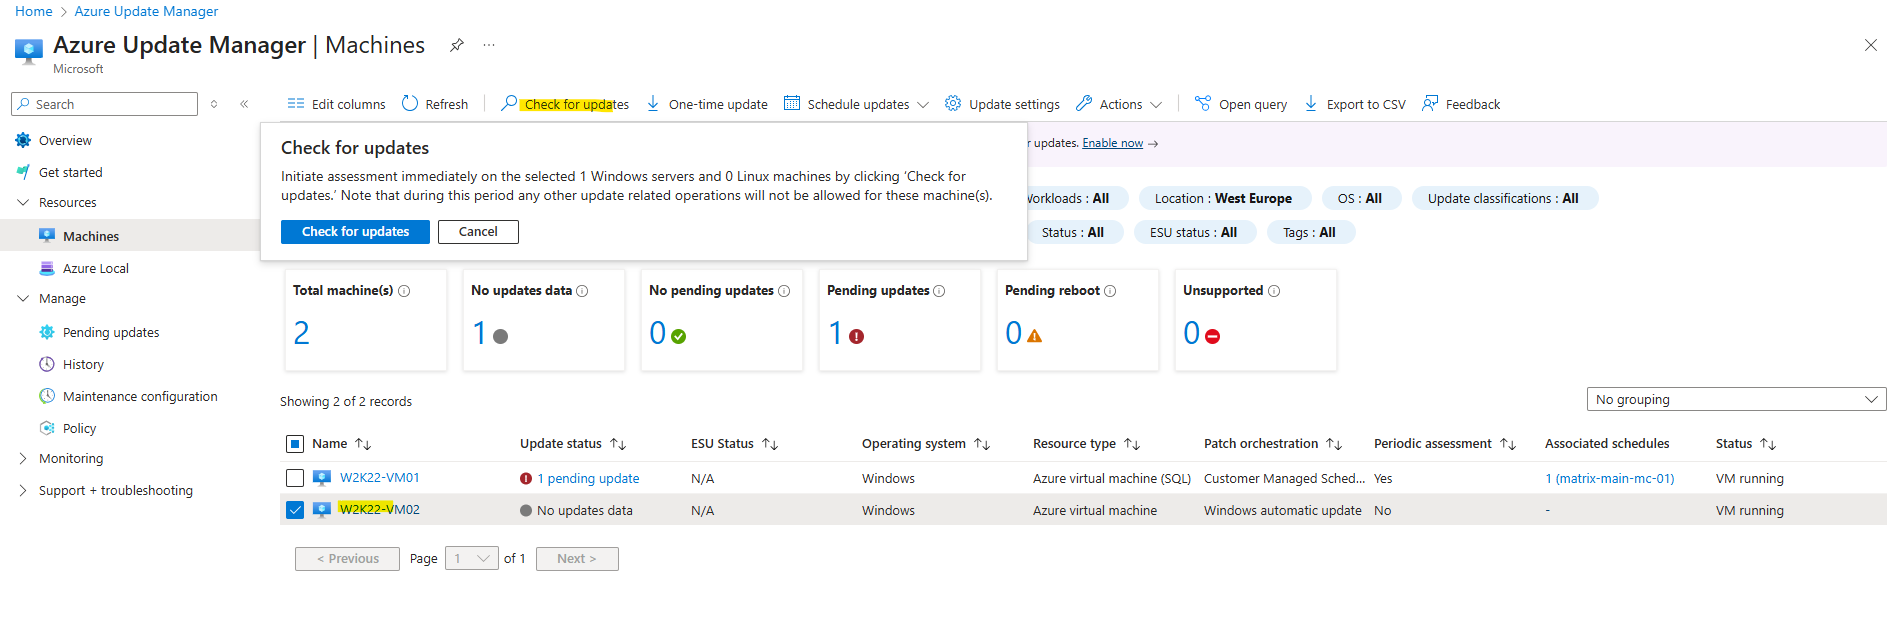Click info icon beside Total machine(s)
The image size is (1901, 627).
tap(404, 291)
